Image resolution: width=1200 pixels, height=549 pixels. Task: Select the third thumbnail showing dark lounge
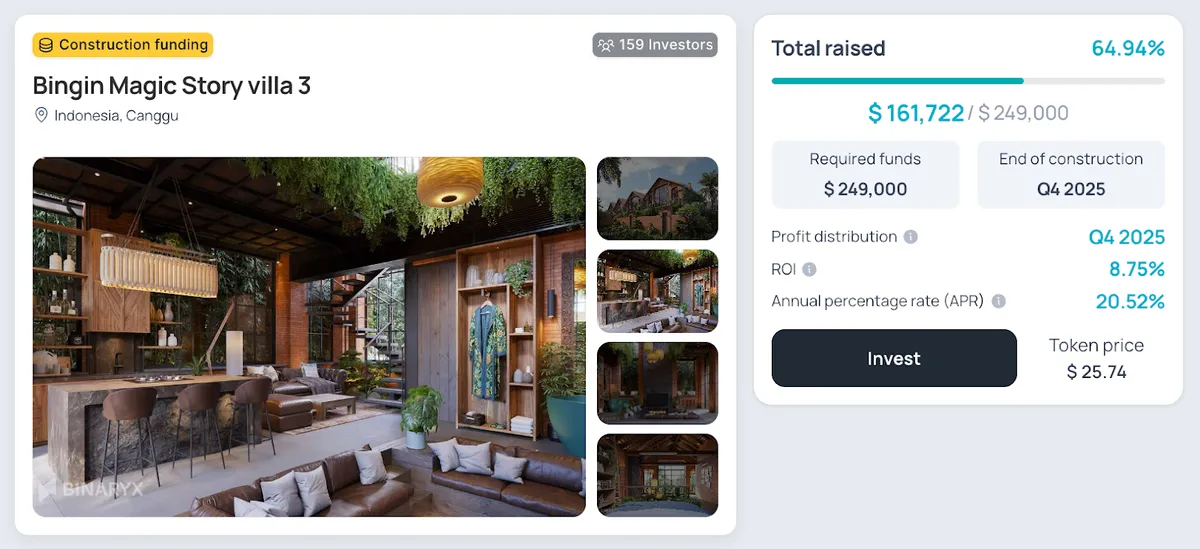[x=657, y=383]
